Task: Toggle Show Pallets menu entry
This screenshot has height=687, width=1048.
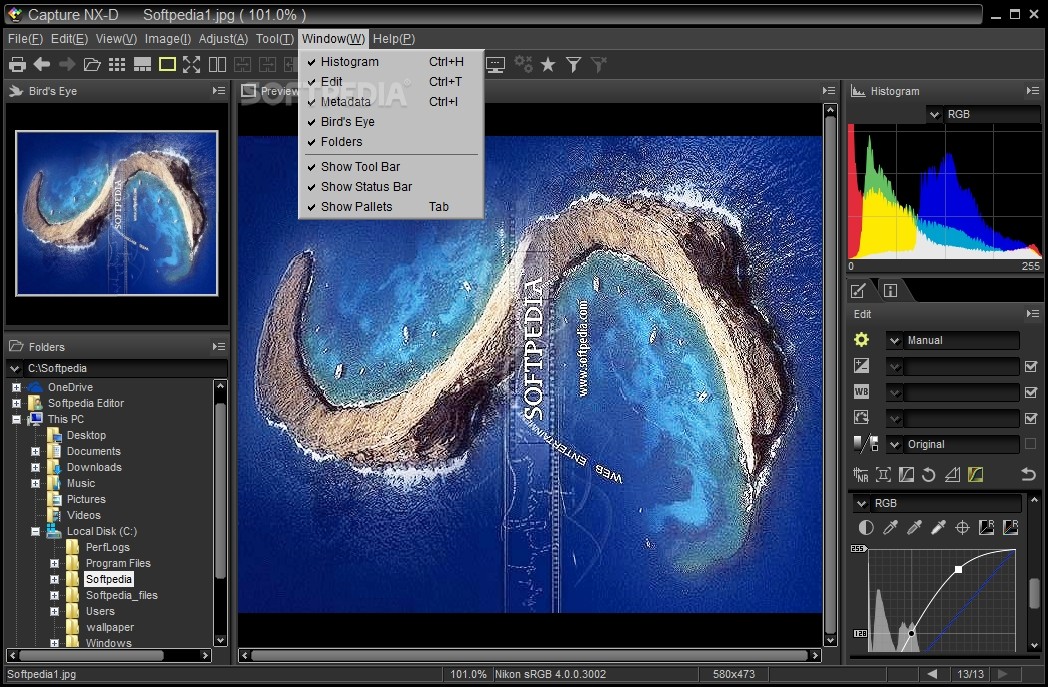Action: [x=391, y=207]
